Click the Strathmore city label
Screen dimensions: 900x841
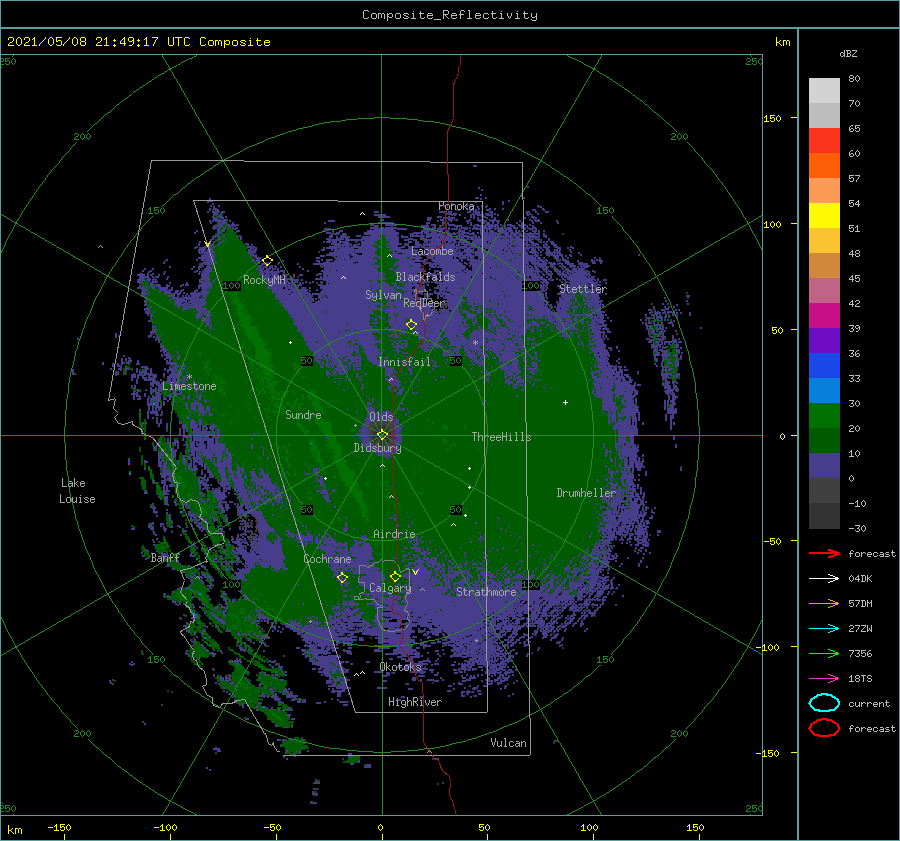tap(486, 592)
